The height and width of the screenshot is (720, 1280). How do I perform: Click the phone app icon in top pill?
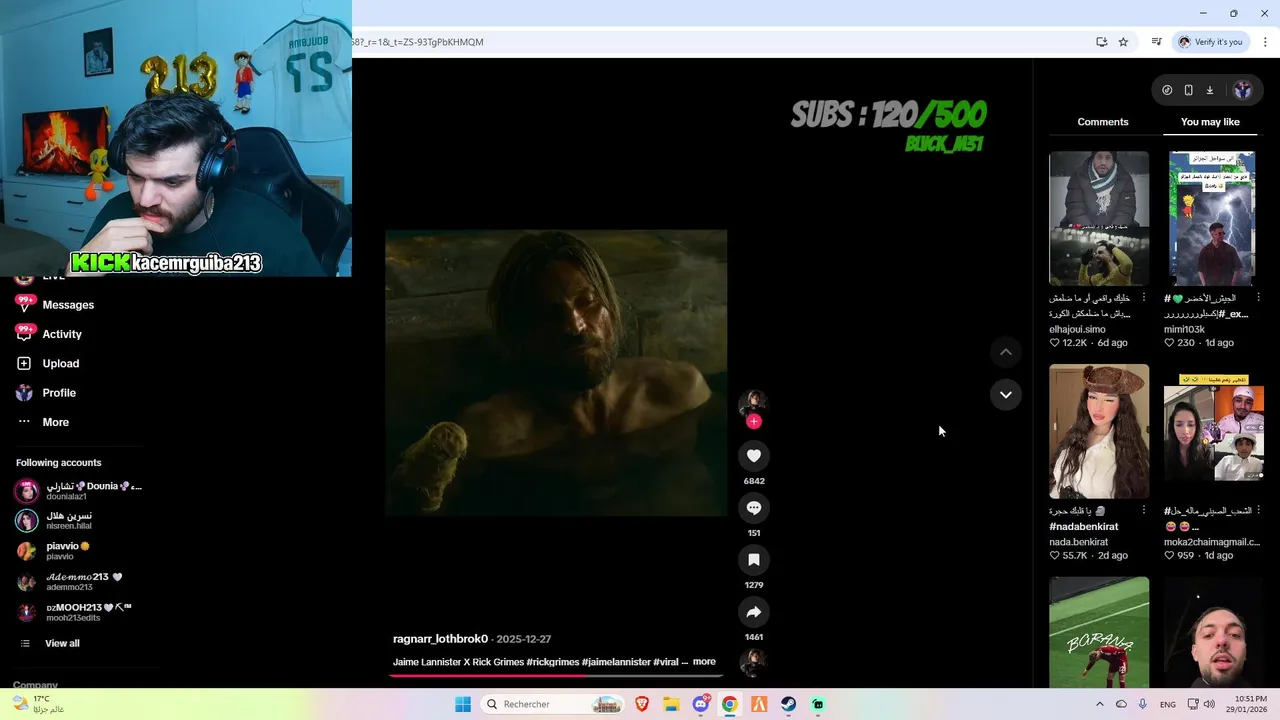[1188, 90]
